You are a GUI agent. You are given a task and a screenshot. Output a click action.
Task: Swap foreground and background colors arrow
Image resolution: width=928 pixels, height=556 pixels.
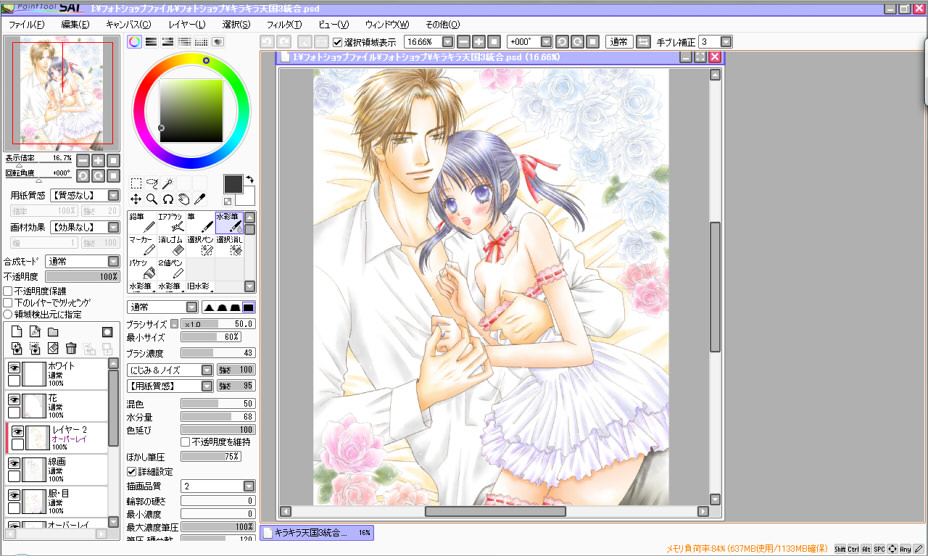[x=250, y=179]
